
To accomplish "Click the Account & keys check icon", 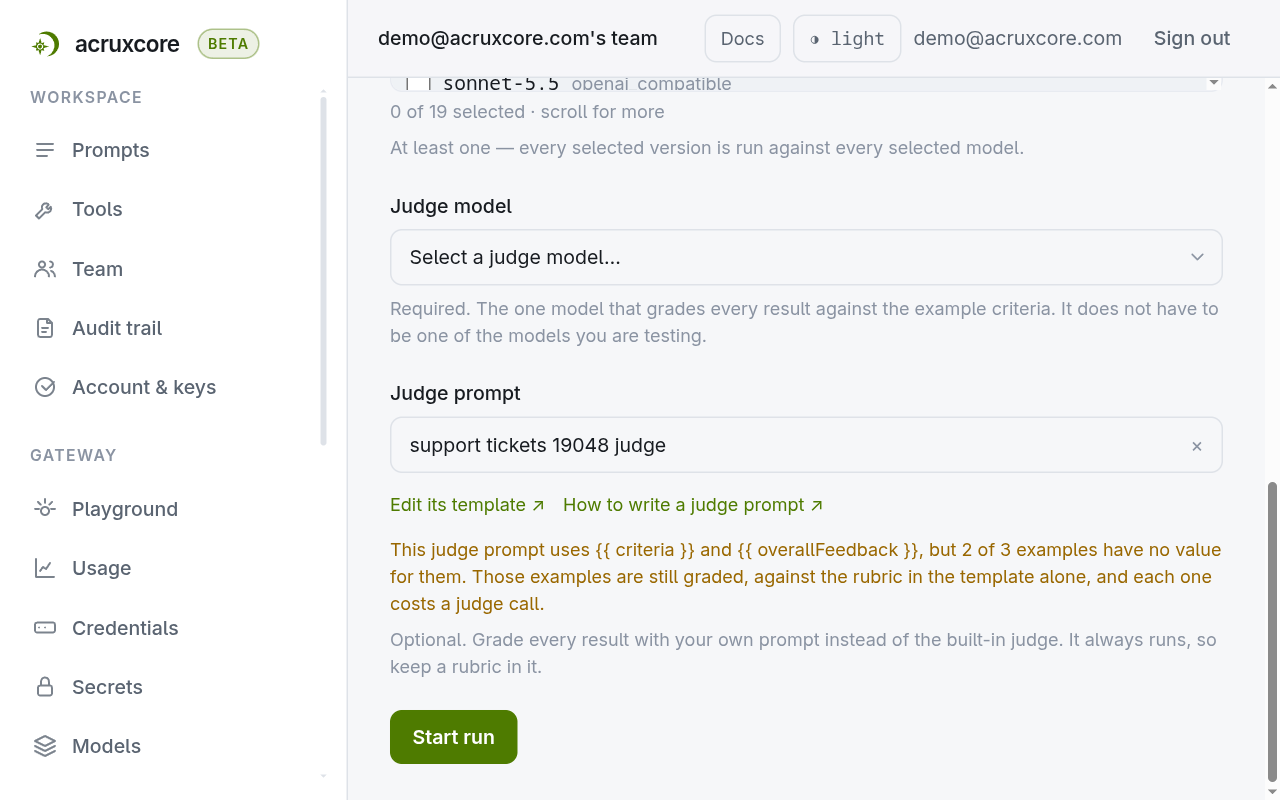I will (45, 387).
